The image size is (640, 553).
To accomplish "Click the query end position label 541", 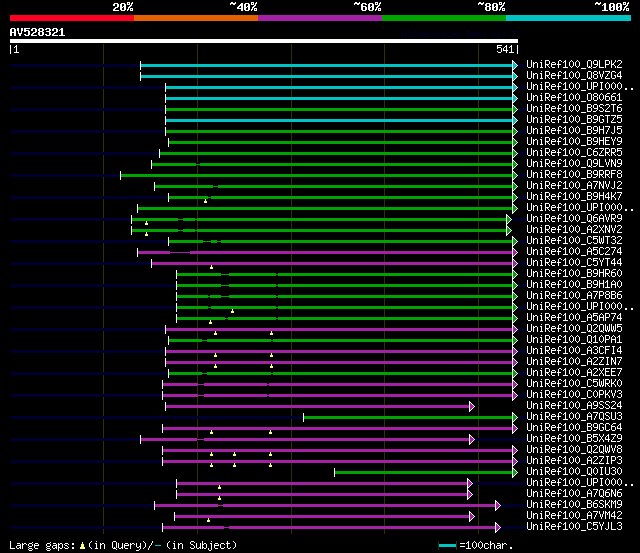I will 505,49.
